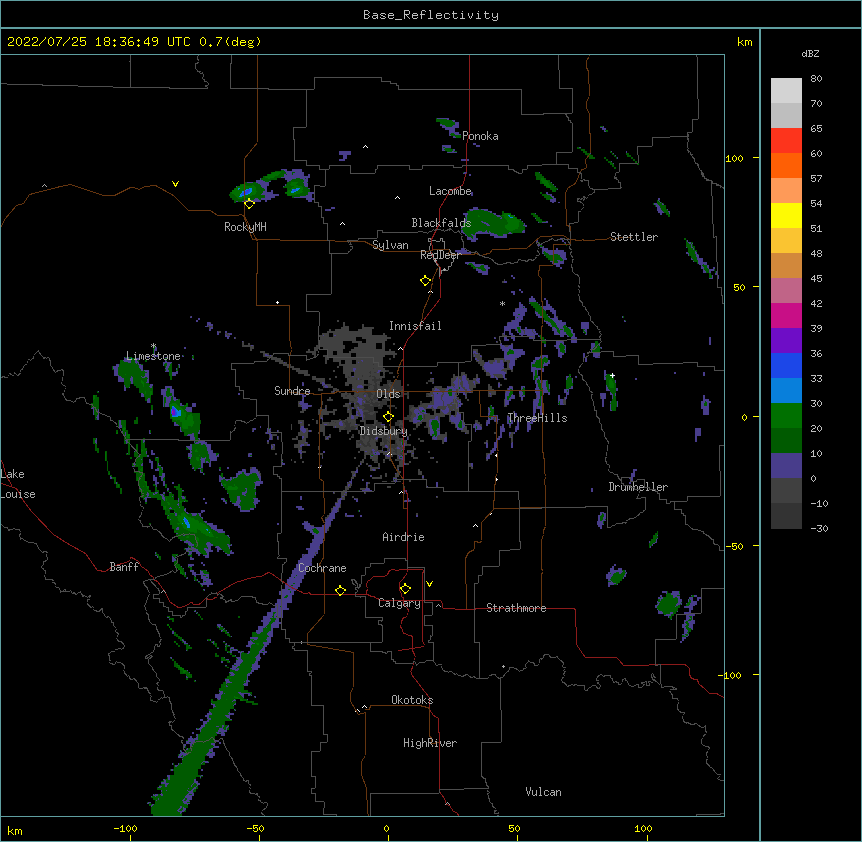The height and width of the screenshot is (842, 862).
Task: Click the dBZ legend heading
Action: pos(810,54)
